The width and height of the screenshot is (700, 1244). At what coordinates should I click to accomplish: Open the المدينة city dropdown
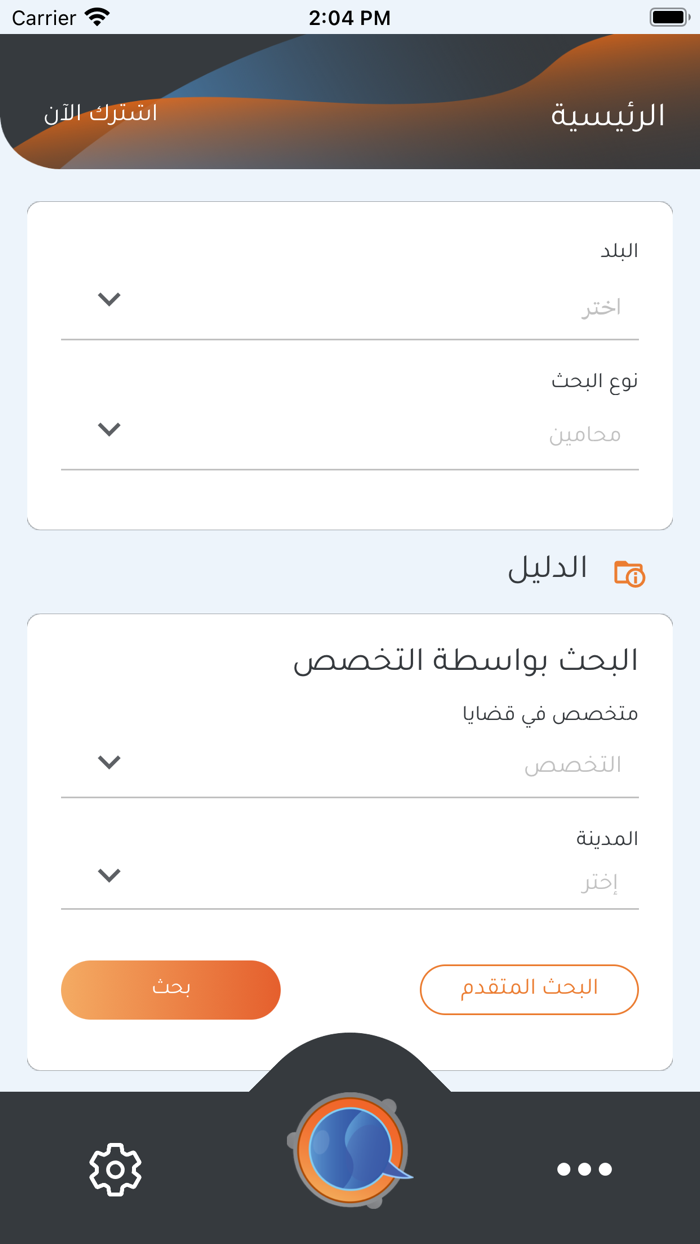pyautogui.click(x=109, y=873)
